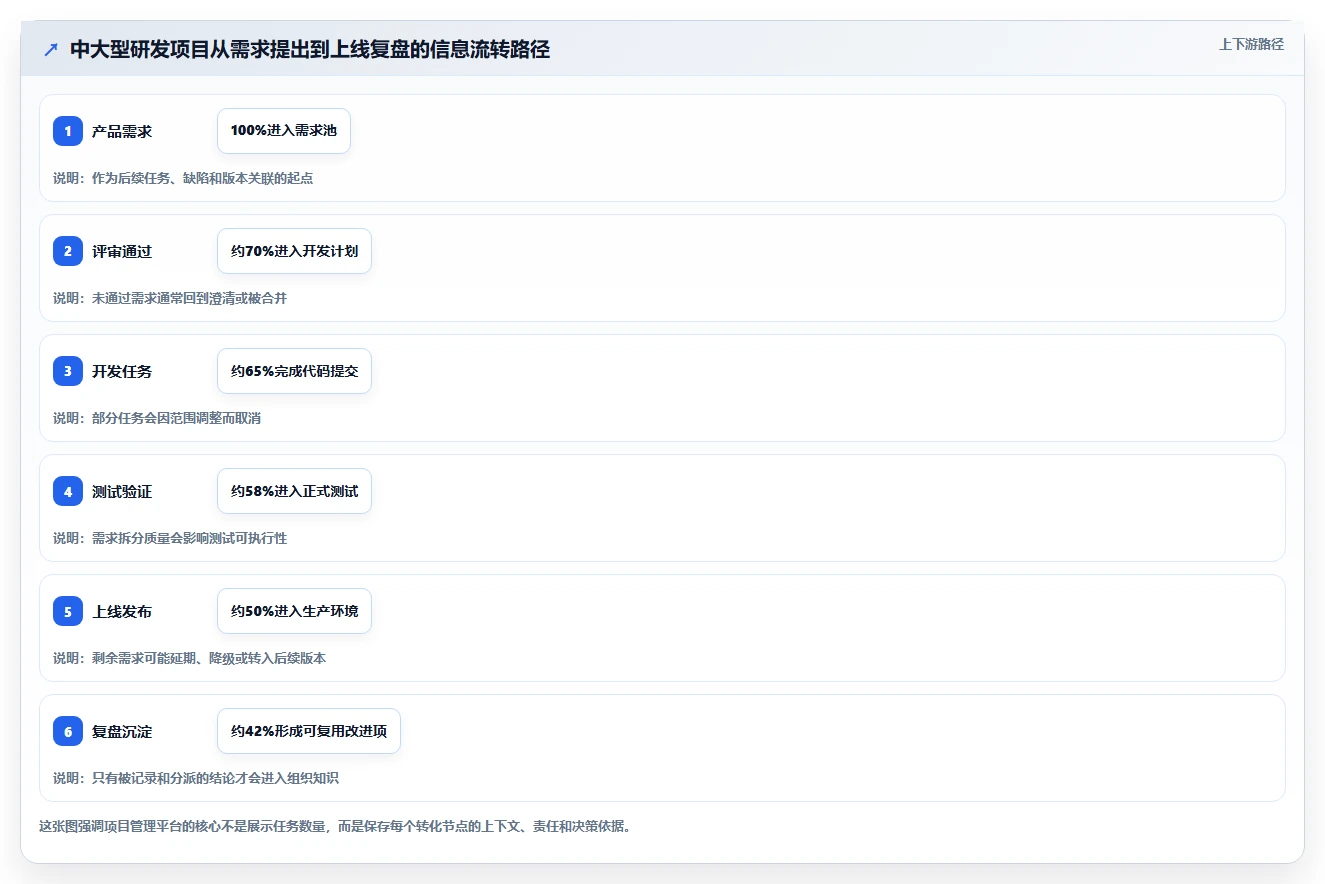The height and width of the screenshot is (884, 1325).
Task: Select the 复盘沉淀 step label
Action: (122, 731)
